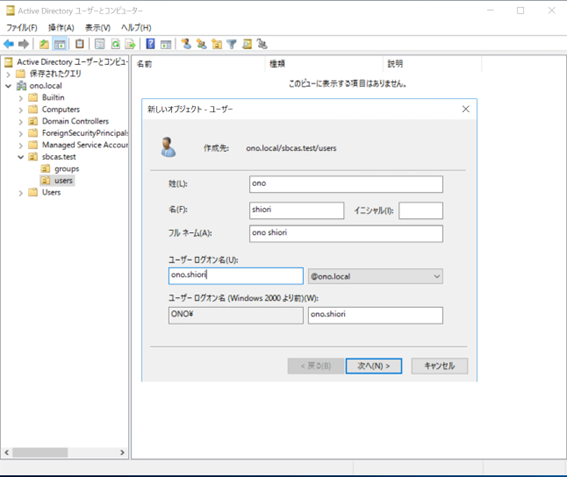Click the Refresh toolbar icon
This screenshot has width=567, height=477.
pos(115,44)
